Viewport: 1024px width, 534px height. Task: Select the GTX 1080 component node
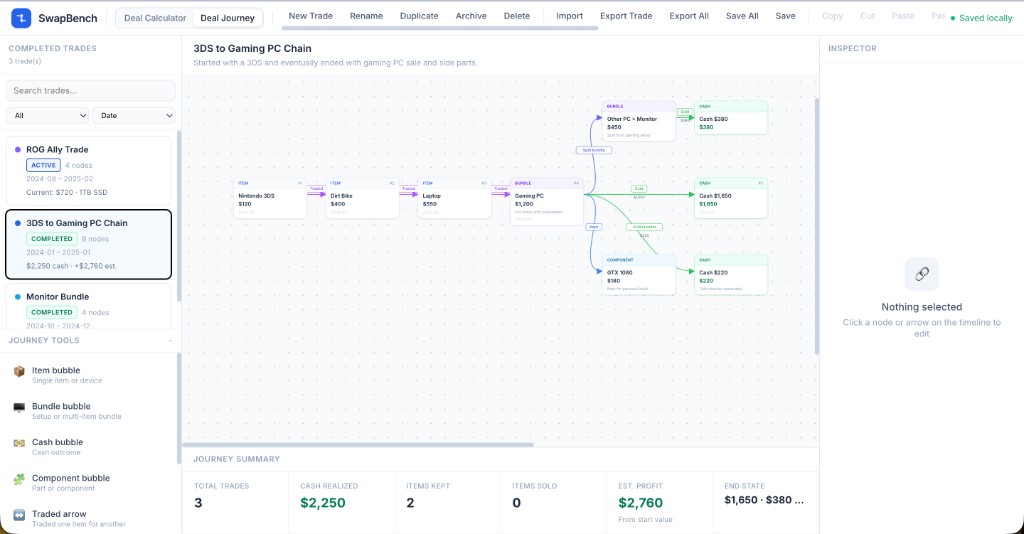tap(639, 275)
